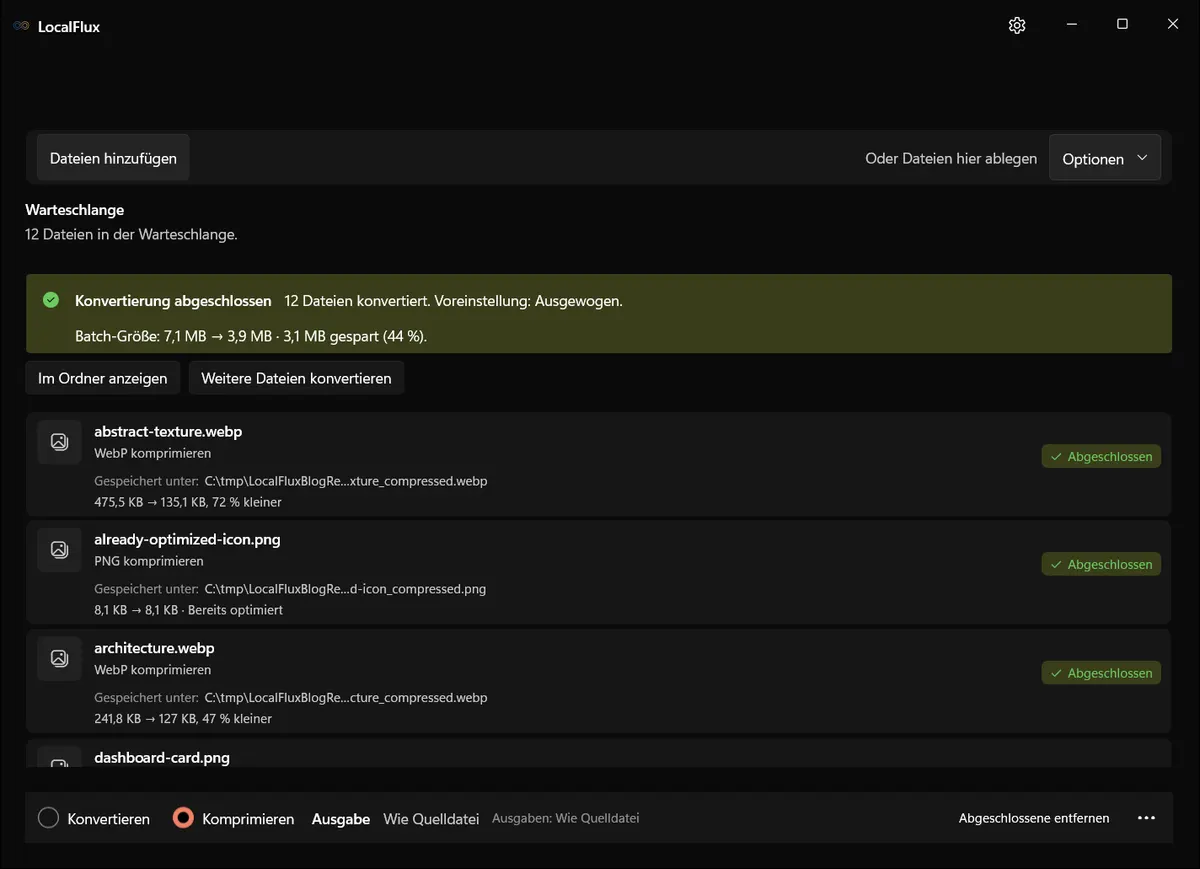The image size is (1200, 869).
Task: Click the Dateien hinzufügen button
Action: point(113,158)
